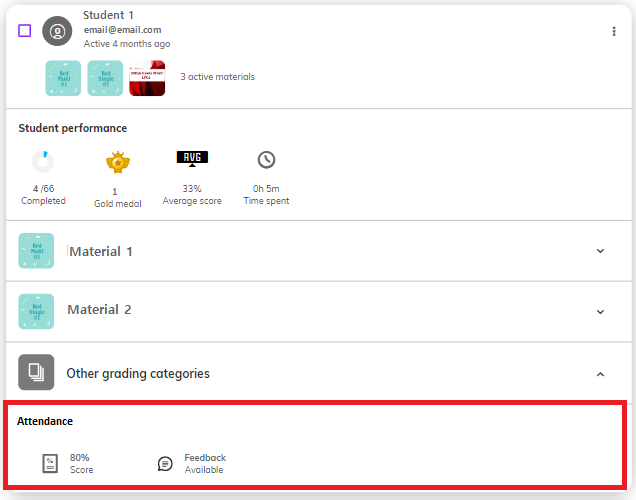
Task: Open the Material 2 row label
Action: pyautogui.click(x=99, y=310)
